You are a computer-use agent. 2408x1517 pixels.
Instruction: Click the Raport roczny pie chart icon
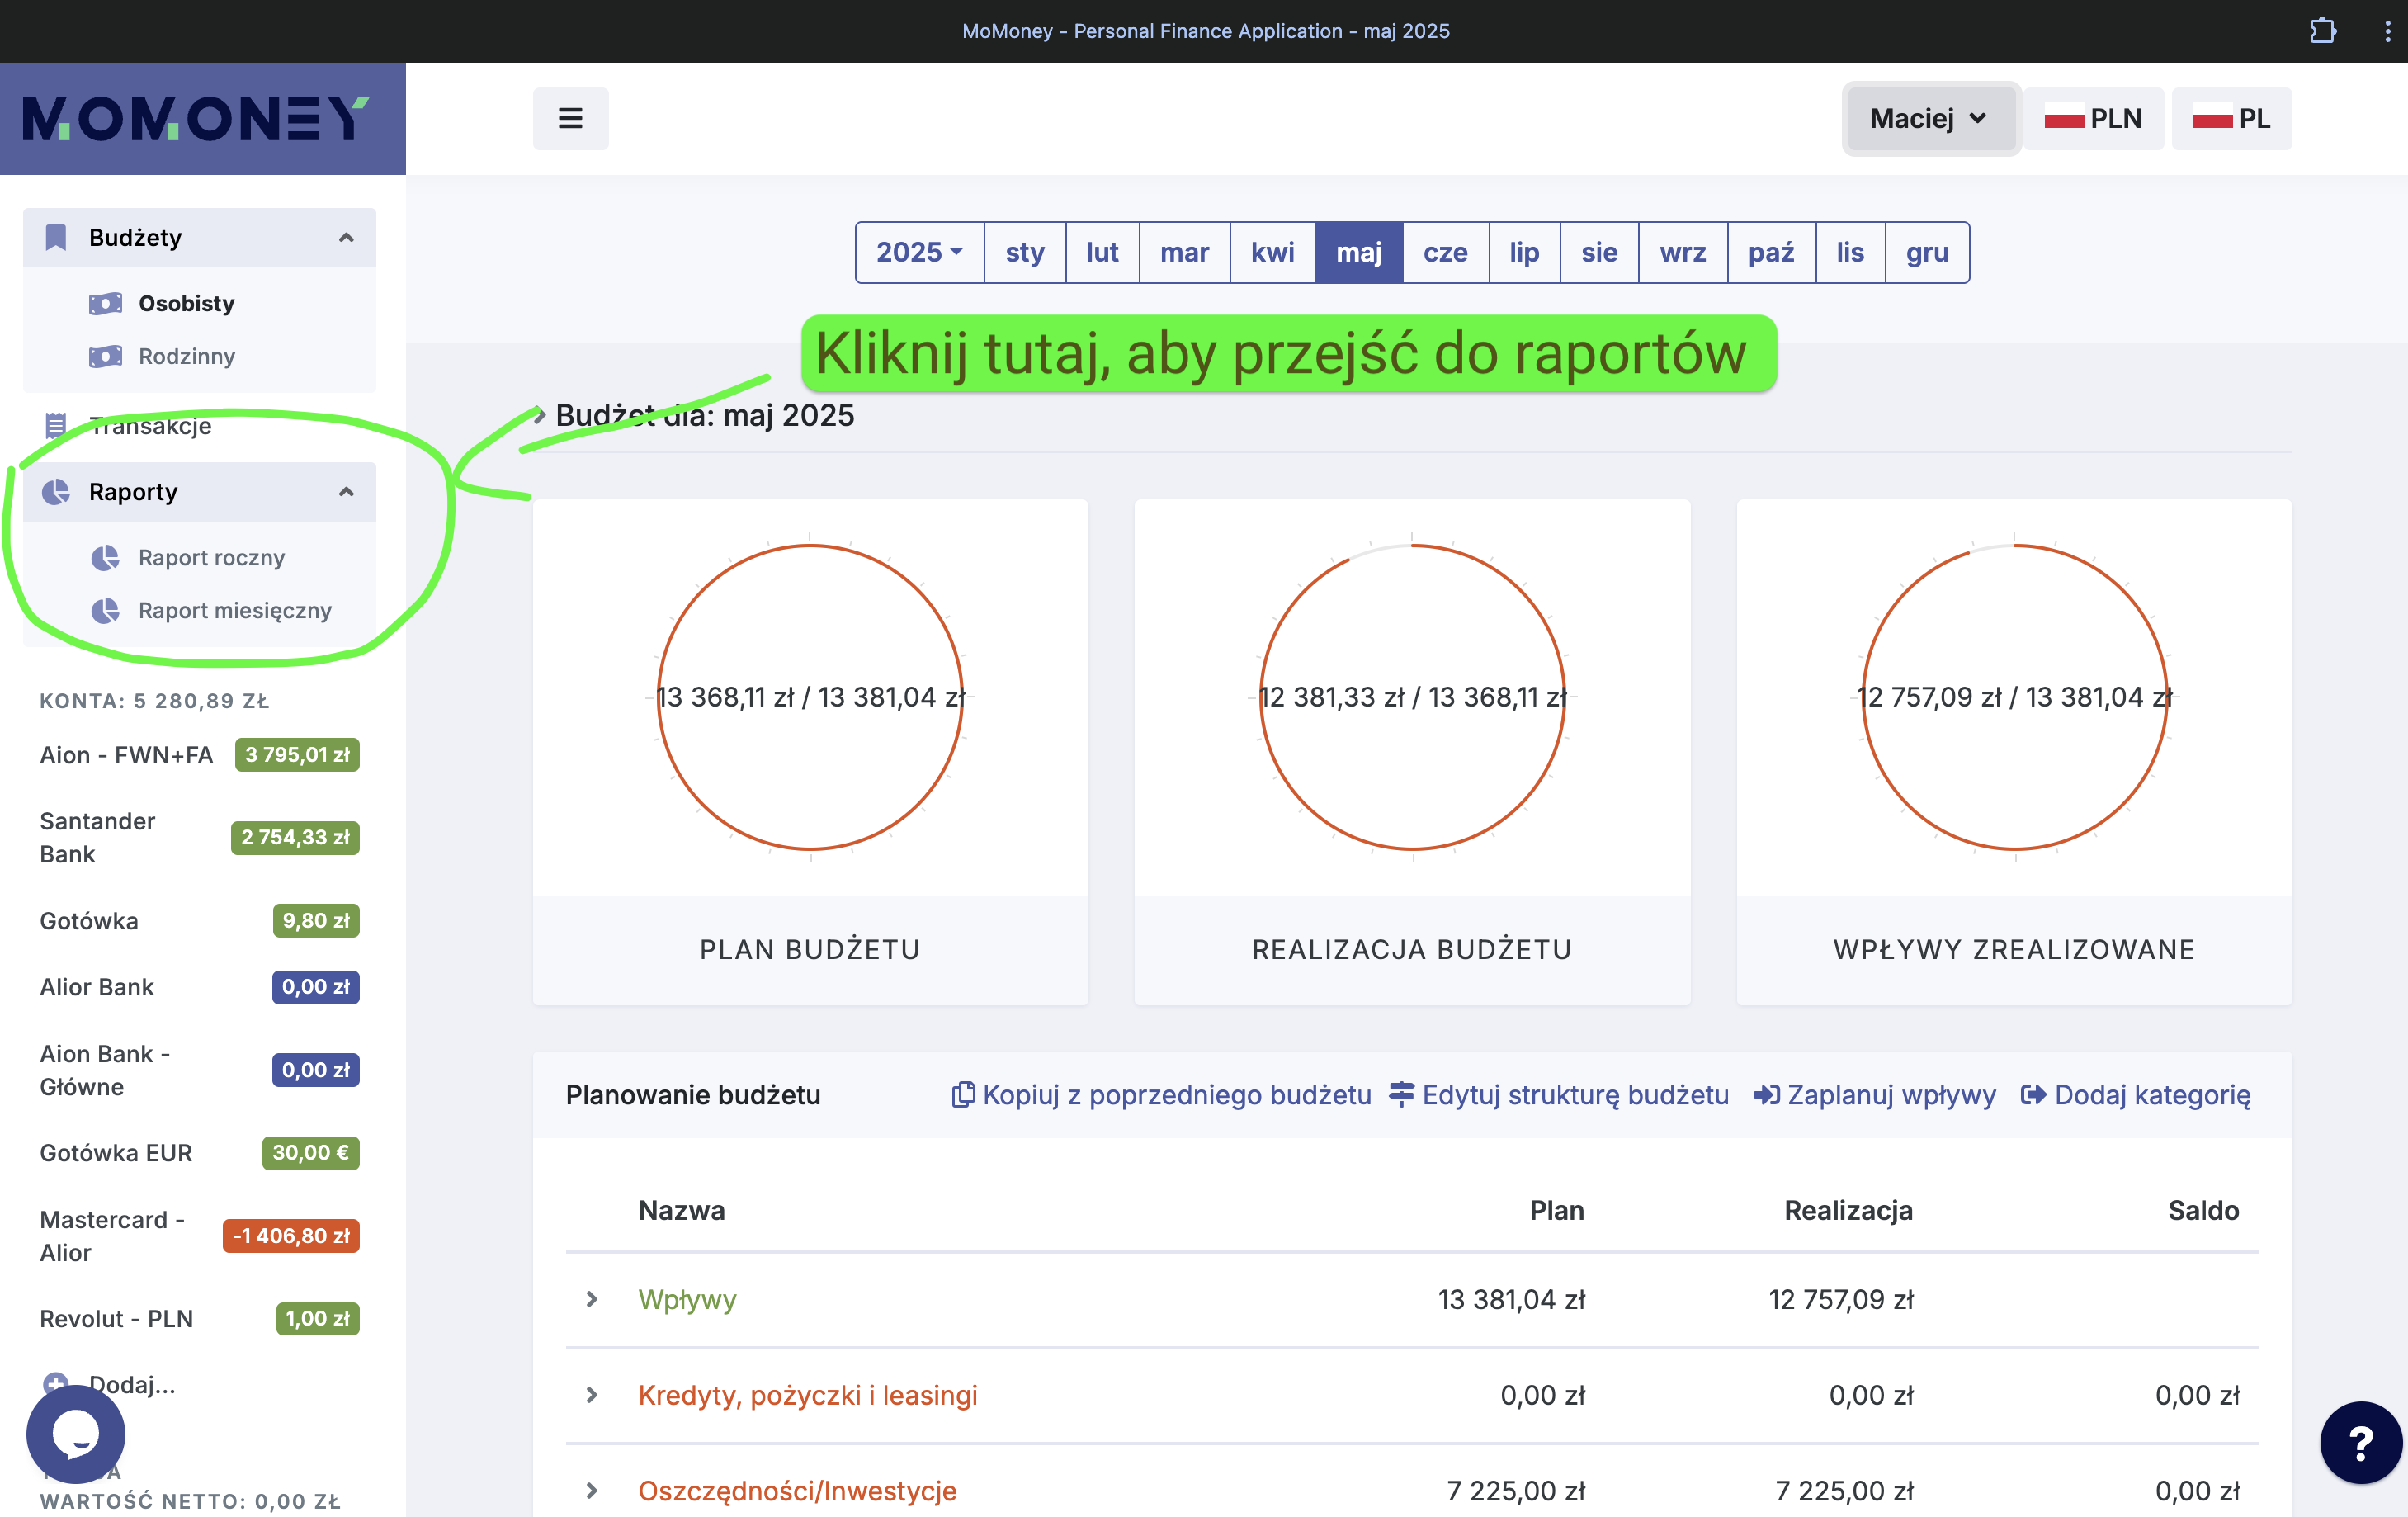105,558
